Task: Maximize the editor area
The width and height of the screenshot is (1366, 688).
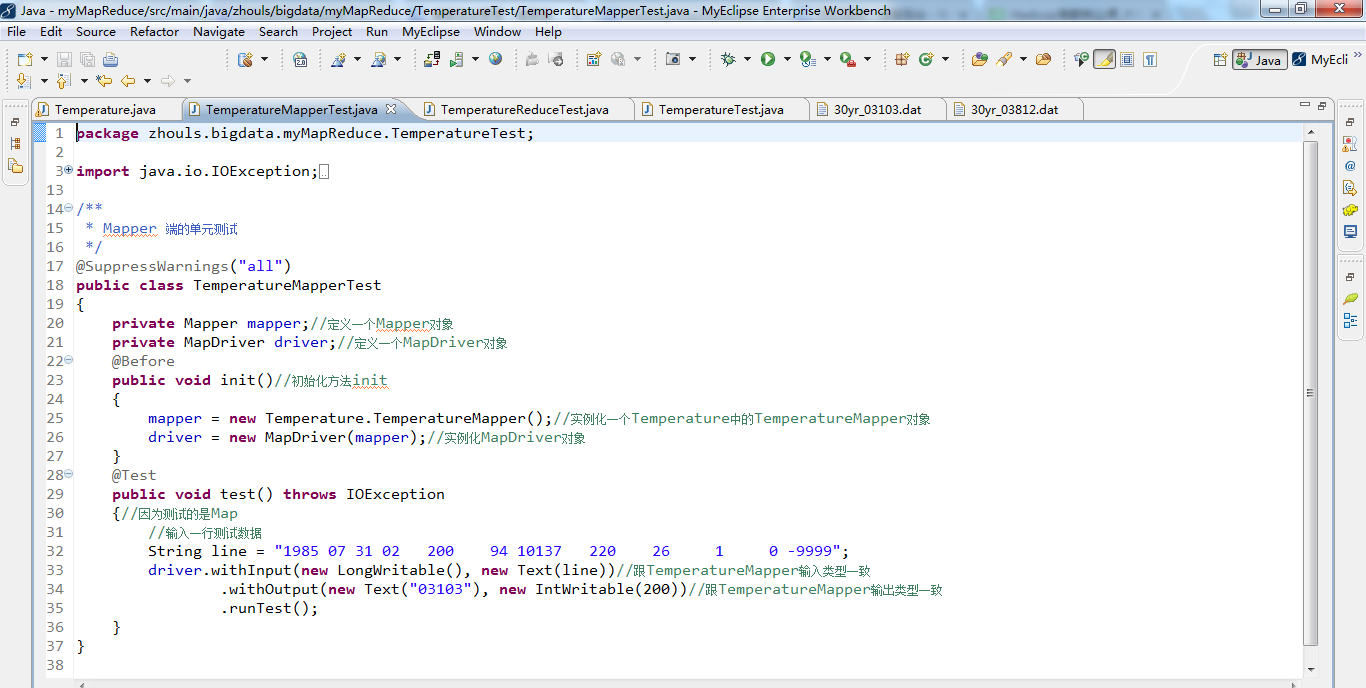Action: point(1321,106)
